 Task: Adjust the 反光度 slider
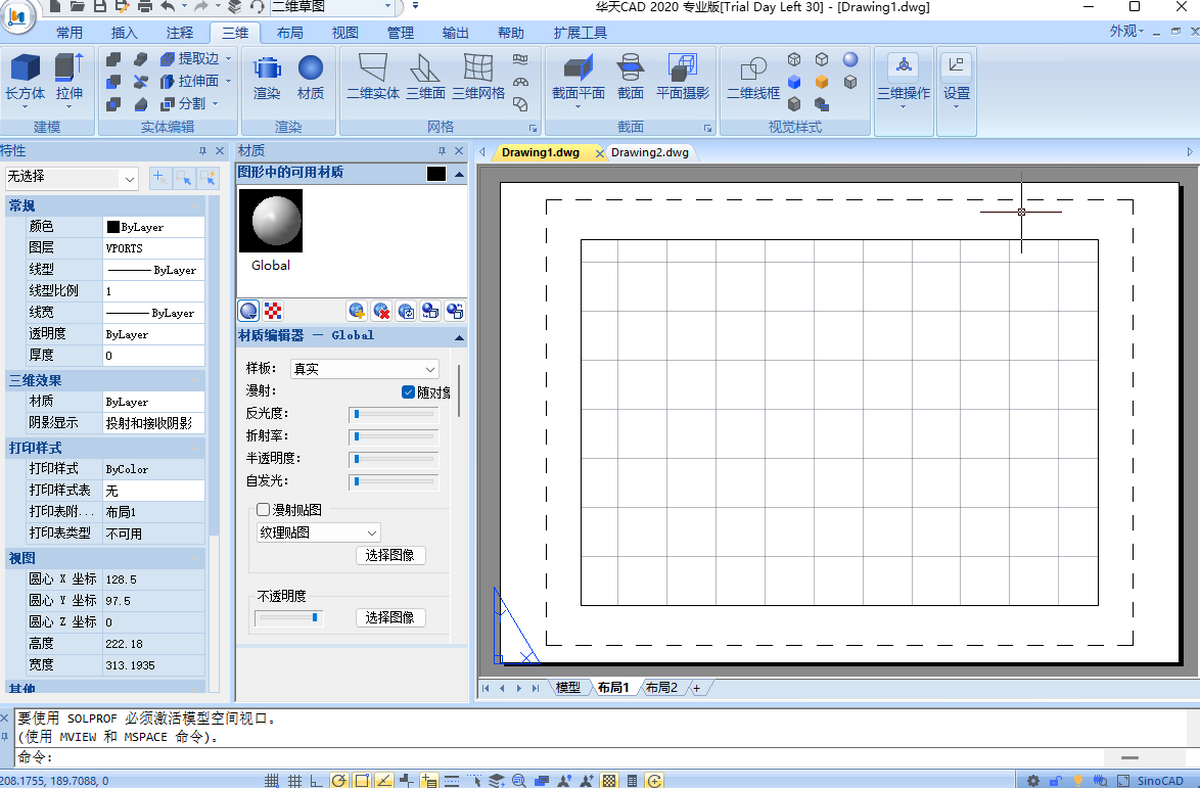(392, 413)
